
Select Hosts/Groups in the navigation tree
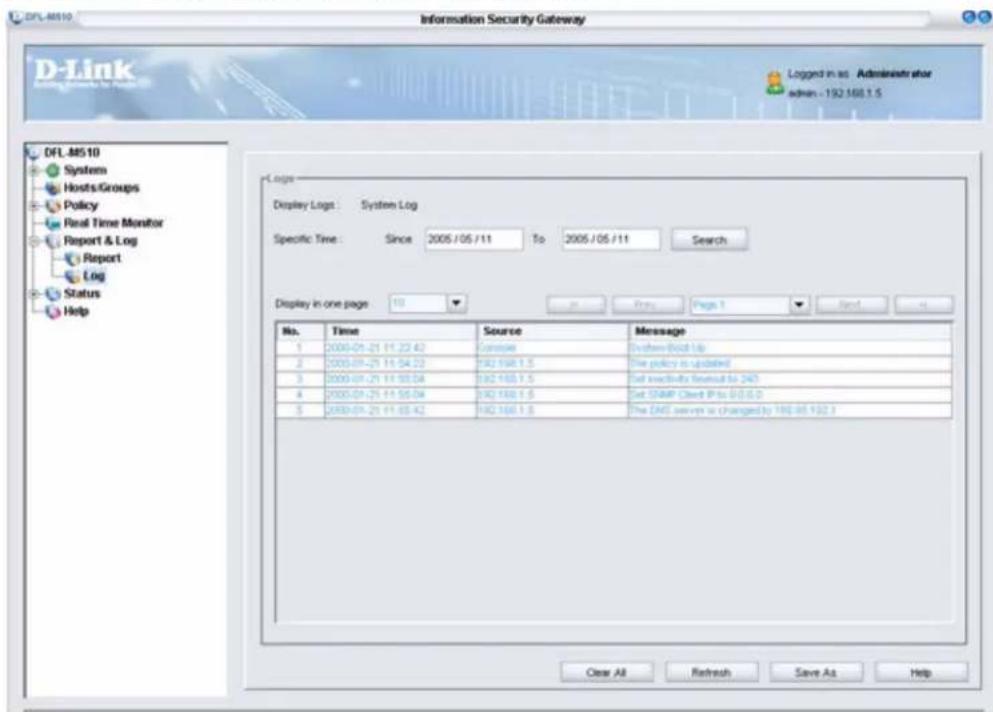coord(101,188)
